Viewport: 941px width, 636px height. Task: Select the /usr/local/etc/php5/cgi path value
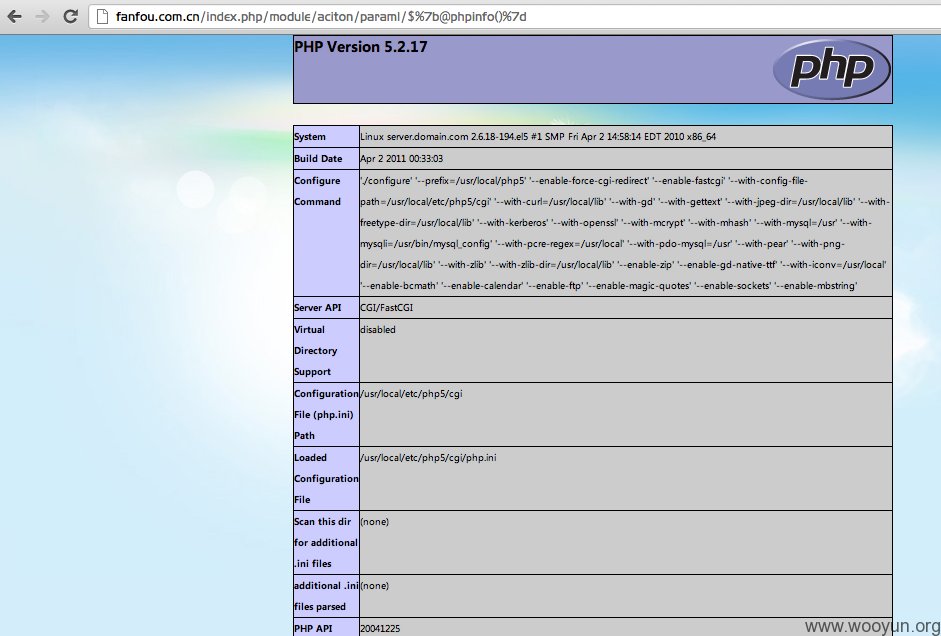pos(410,394)
